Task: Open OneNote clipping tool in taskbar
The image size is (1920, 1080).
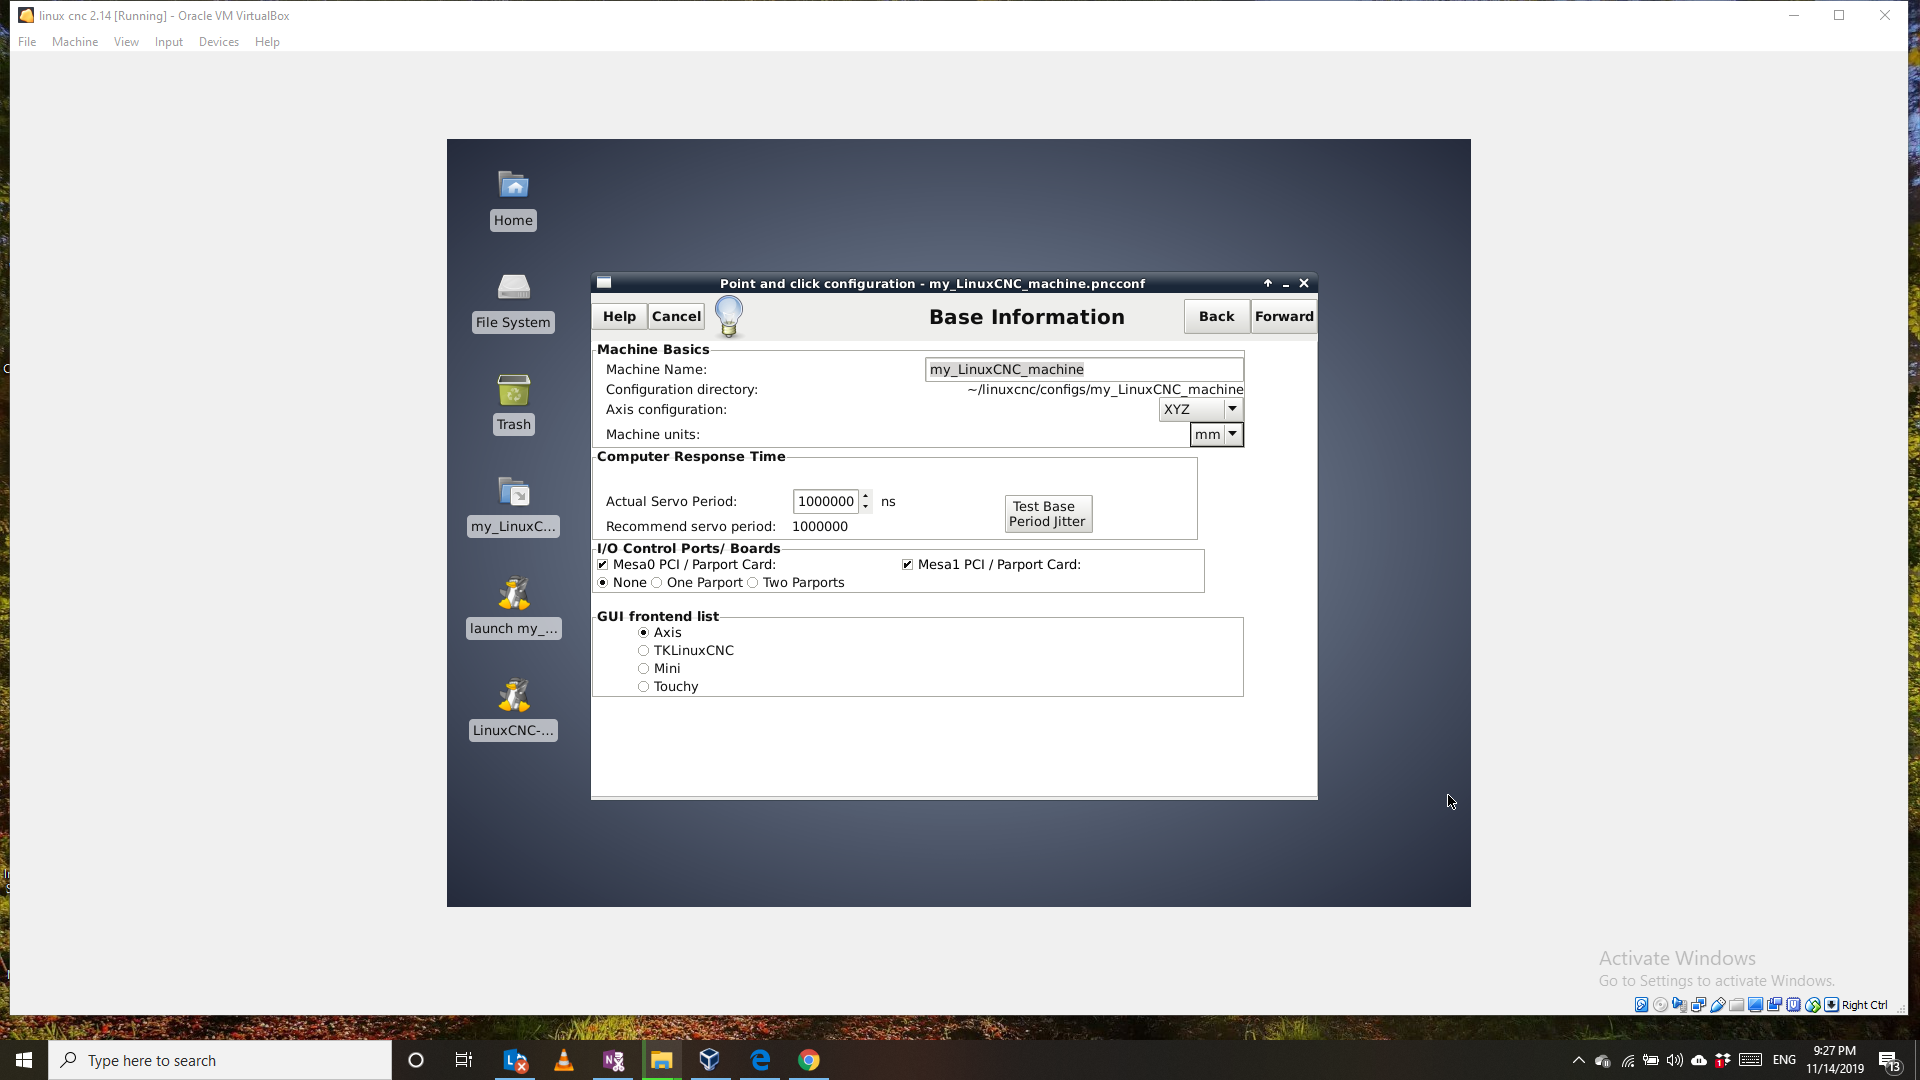Action: click(613, 1060)
